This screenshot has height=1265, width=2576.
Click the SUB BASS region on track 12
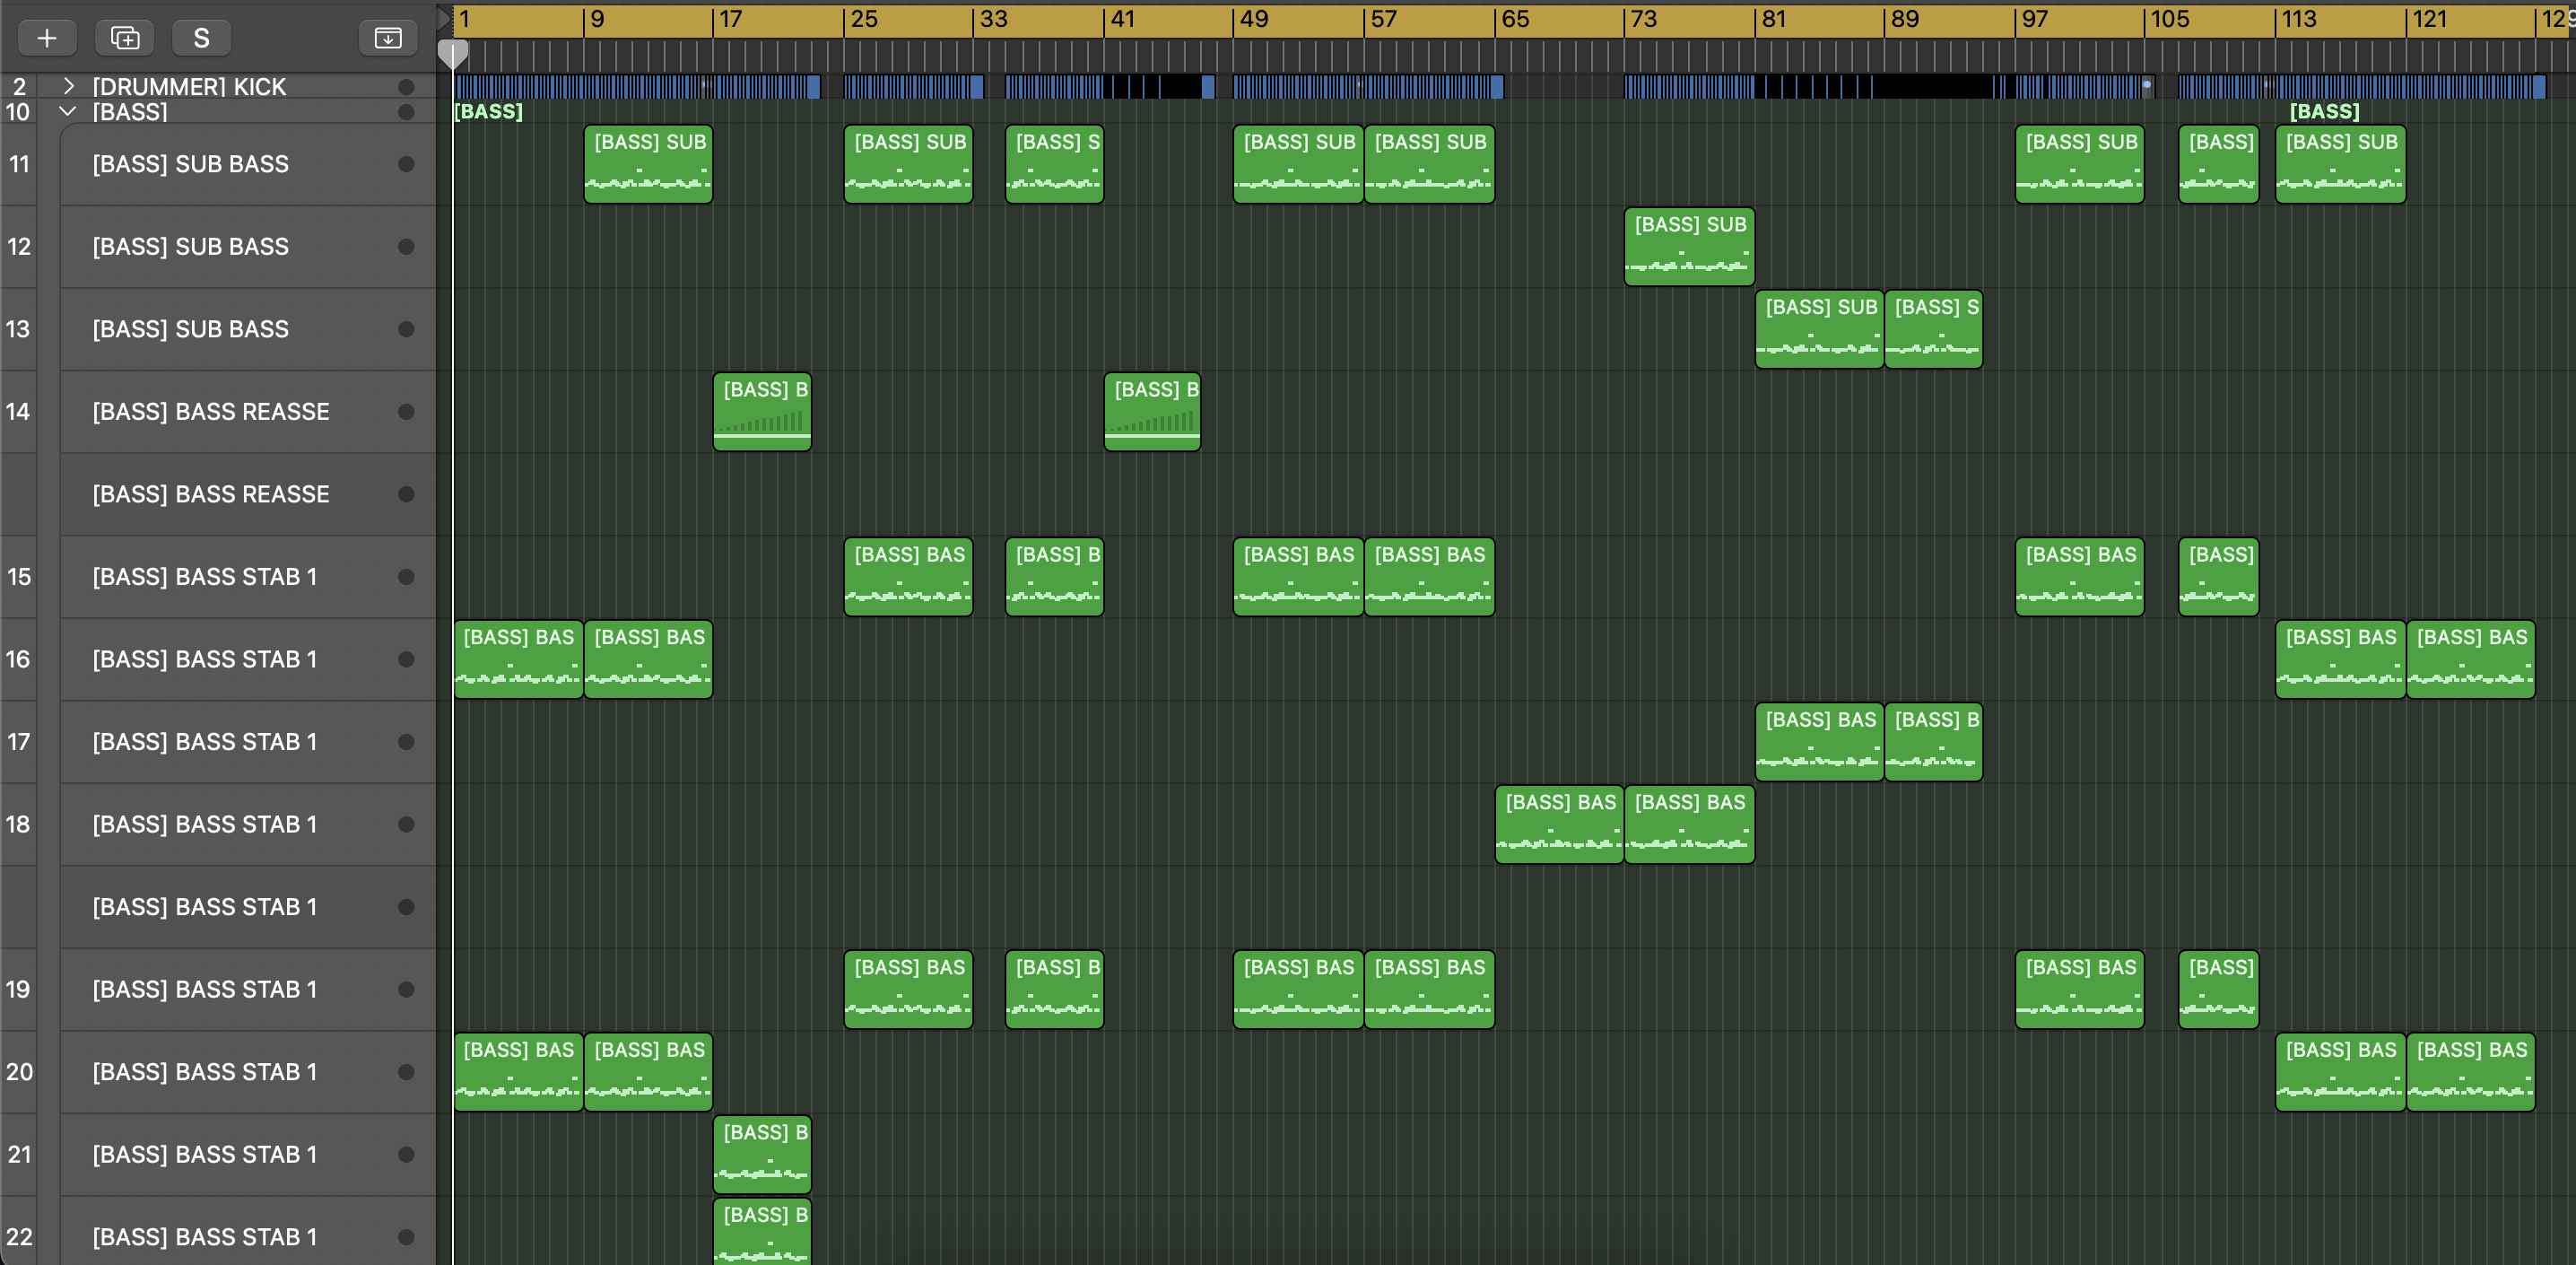[1689, 247]
